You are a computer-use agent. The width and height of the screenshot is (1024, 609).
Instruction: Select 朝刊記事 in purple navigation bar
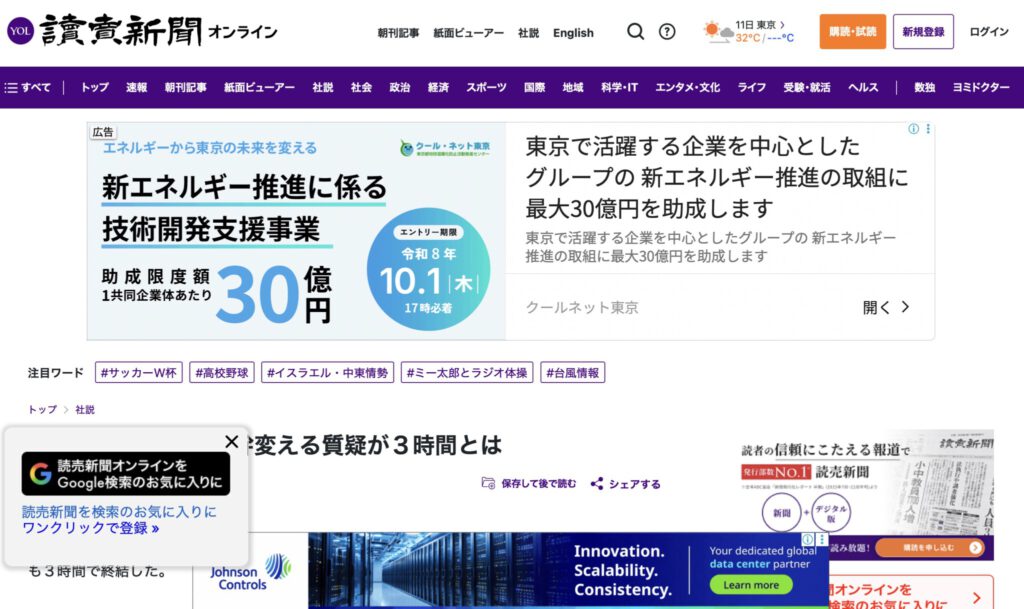tap(185, 87)
